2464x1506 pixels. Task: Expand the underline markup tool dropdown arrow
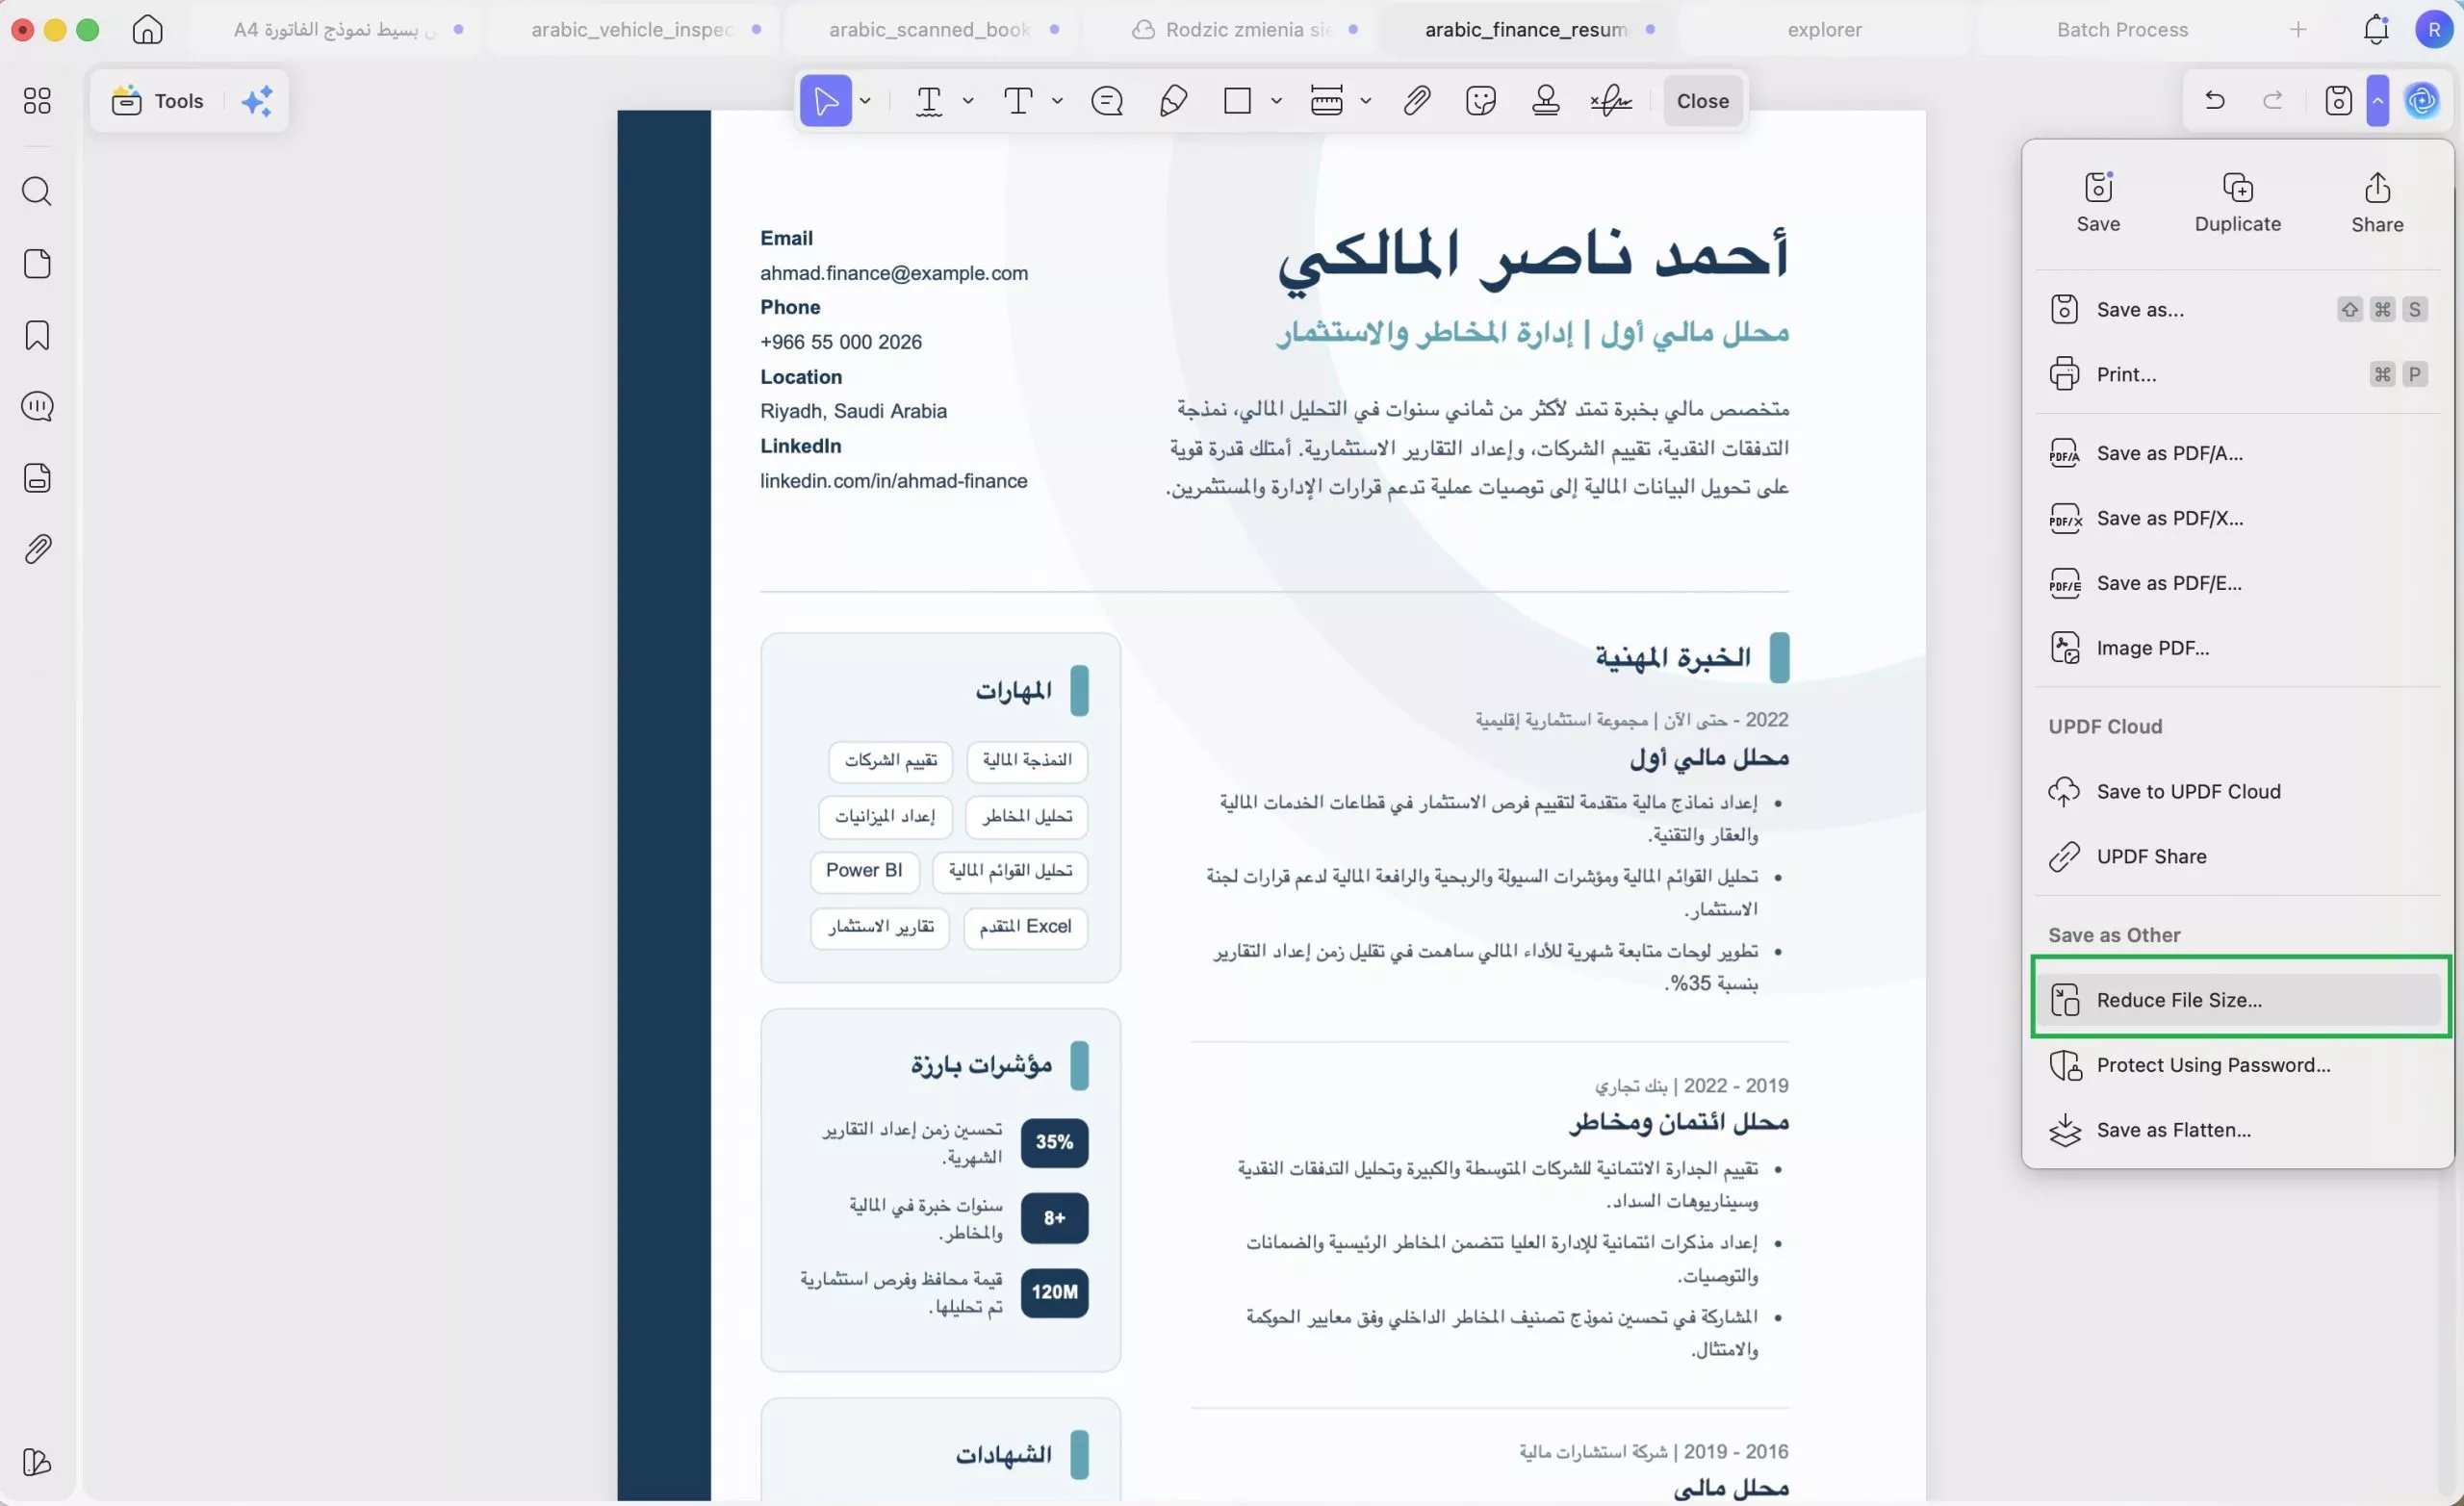[x=968, y=100]
